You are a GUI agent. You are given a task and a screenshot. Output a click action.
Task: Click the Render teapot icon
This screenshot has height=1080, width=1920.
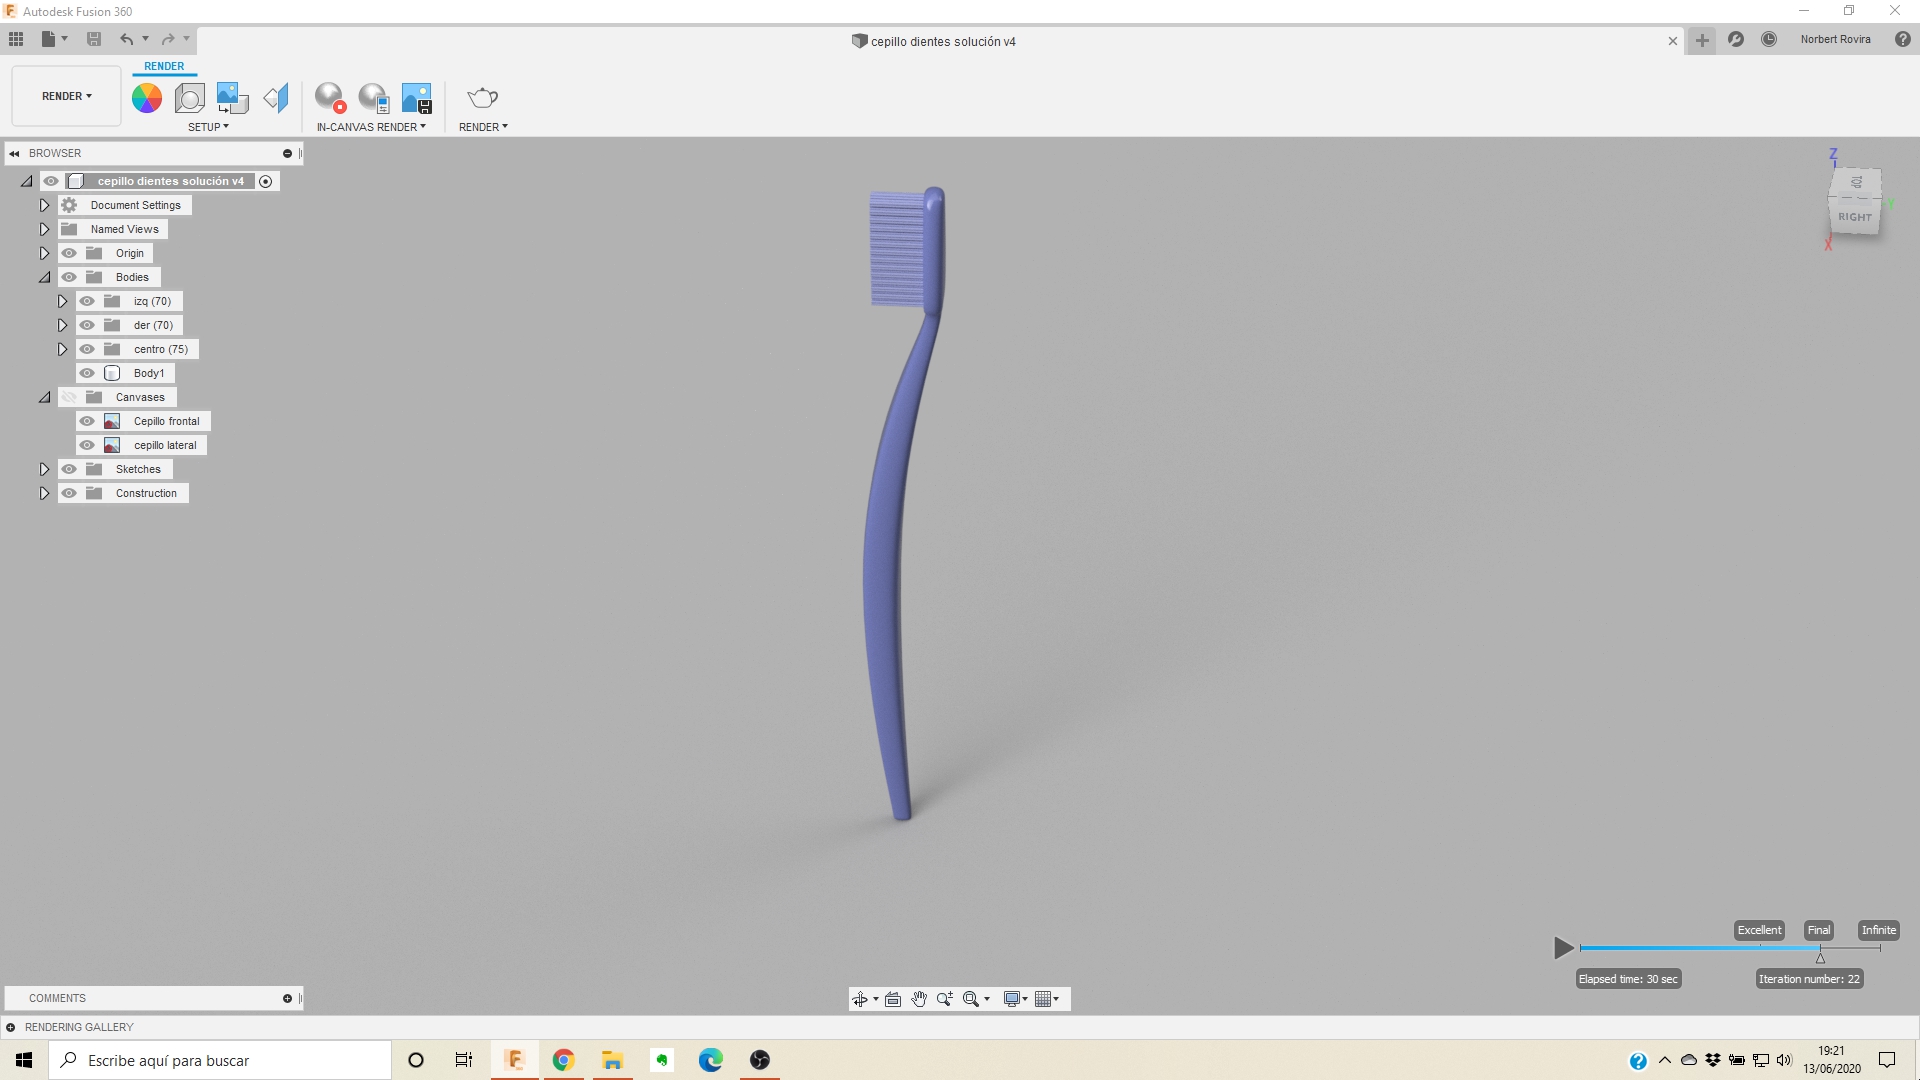[482, 98]
